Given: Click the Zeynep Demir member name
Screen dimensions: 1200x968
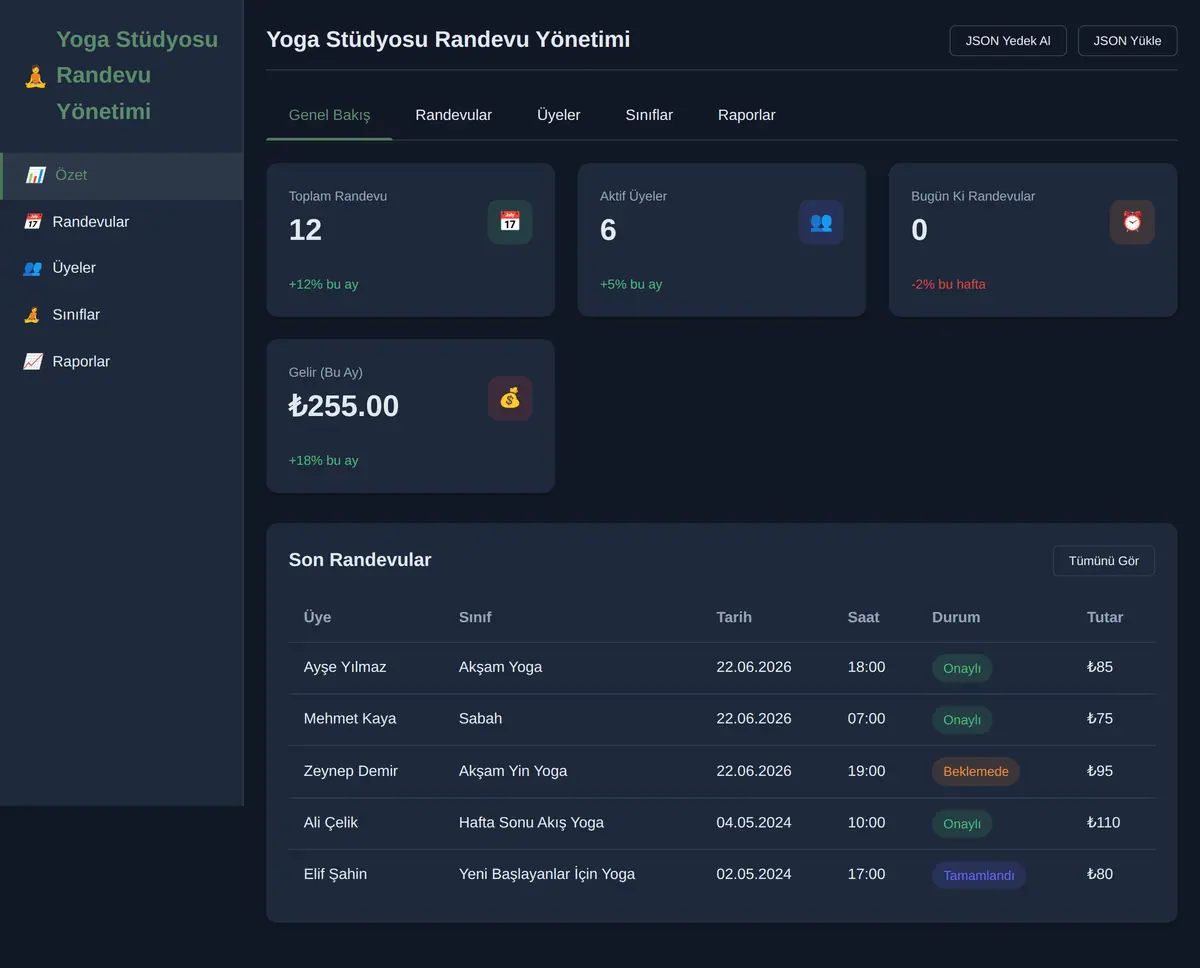Looking at the screenshot, I should point(351,771).
